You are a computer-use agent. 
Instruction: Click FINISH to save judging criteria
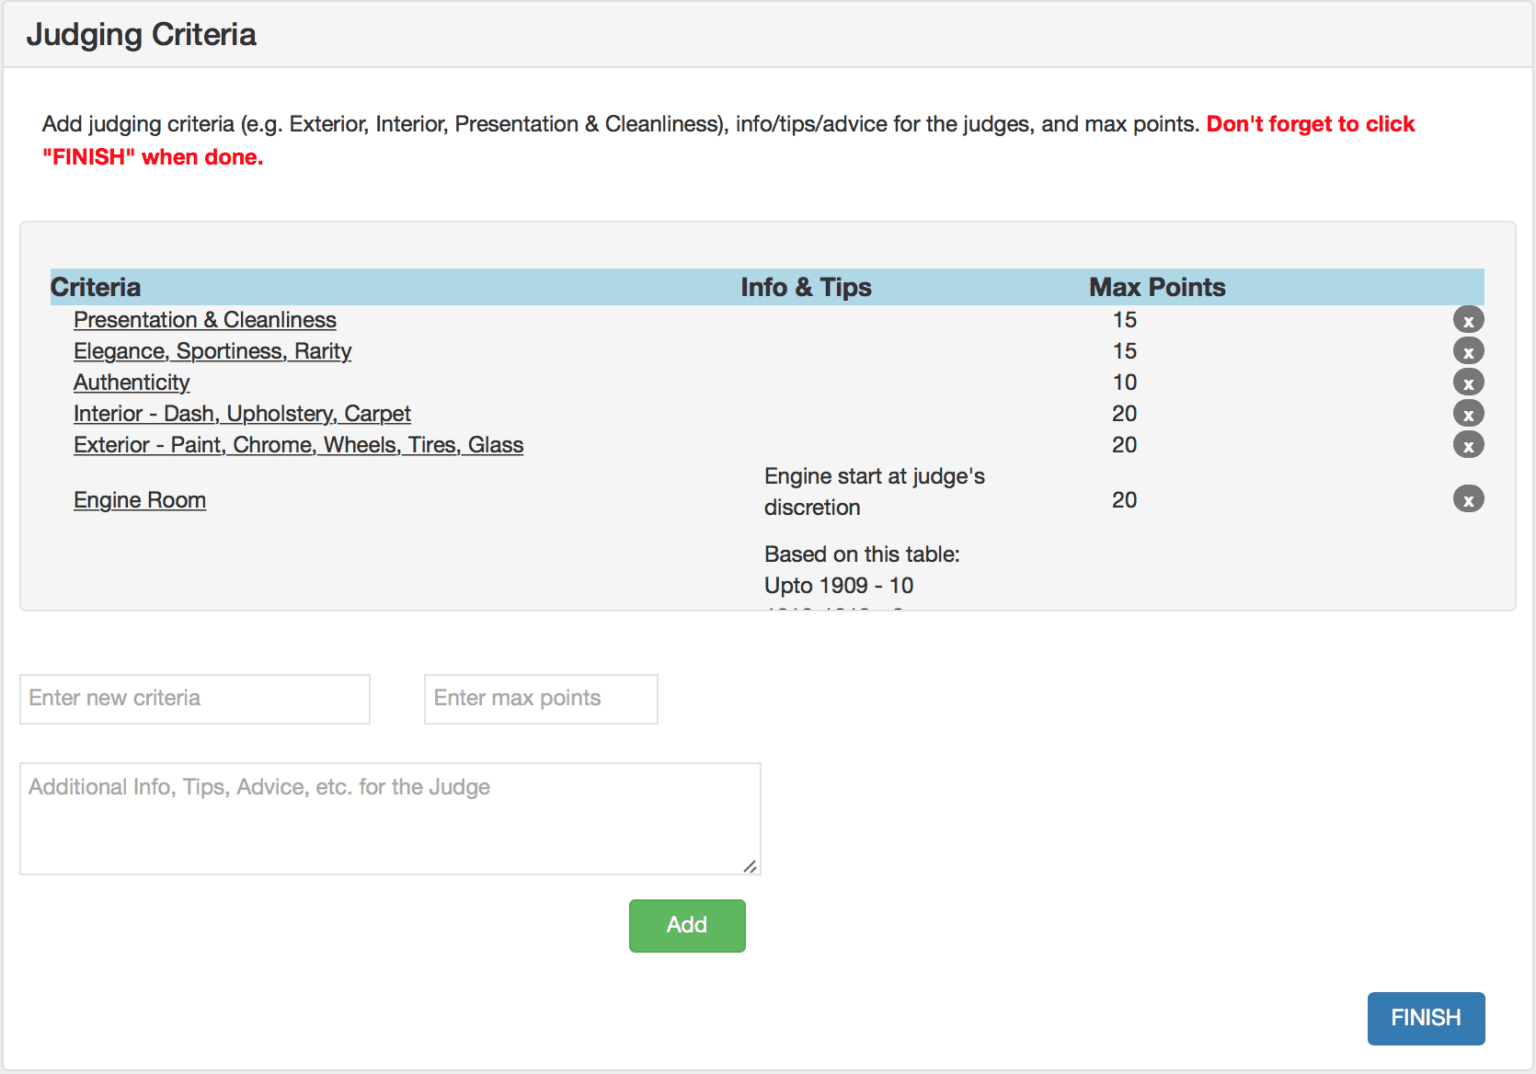click(1425, 1018)
